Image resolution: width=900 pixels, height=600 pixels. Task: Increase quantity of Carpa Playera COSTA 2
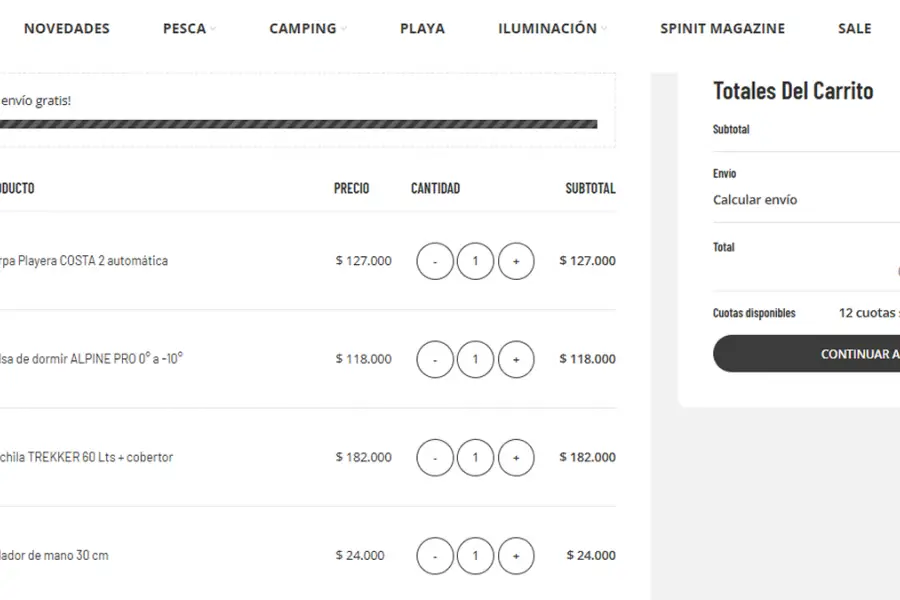pyautogui.click(x=516, y=261)
